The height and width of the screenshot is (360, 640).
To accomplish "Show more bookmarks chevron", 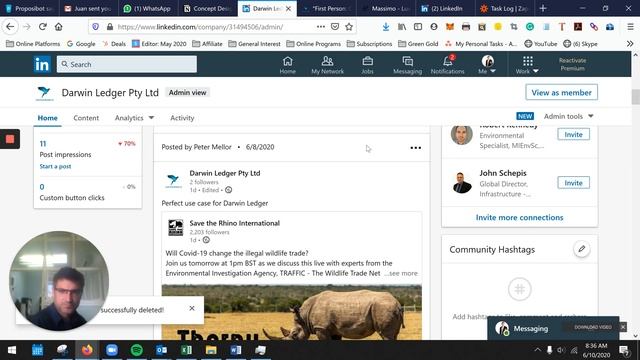I will tap(630, 44).
